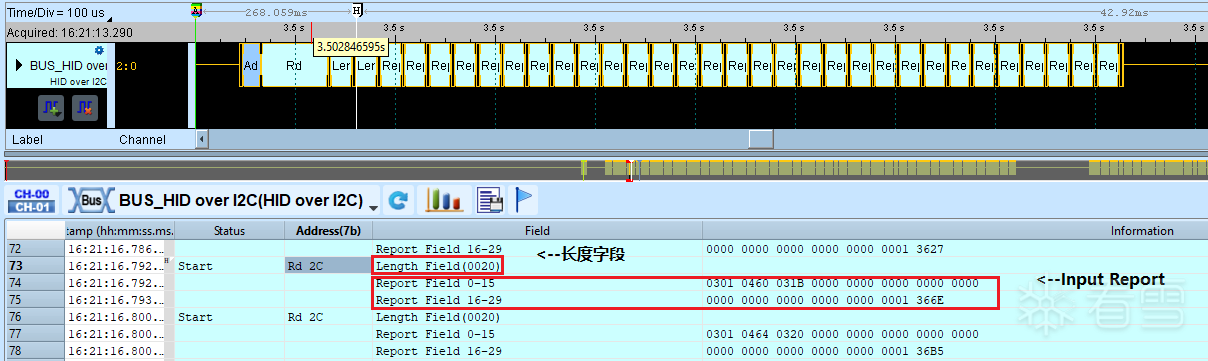Click the 42.92ms interval label

[x=1125, y=13]
